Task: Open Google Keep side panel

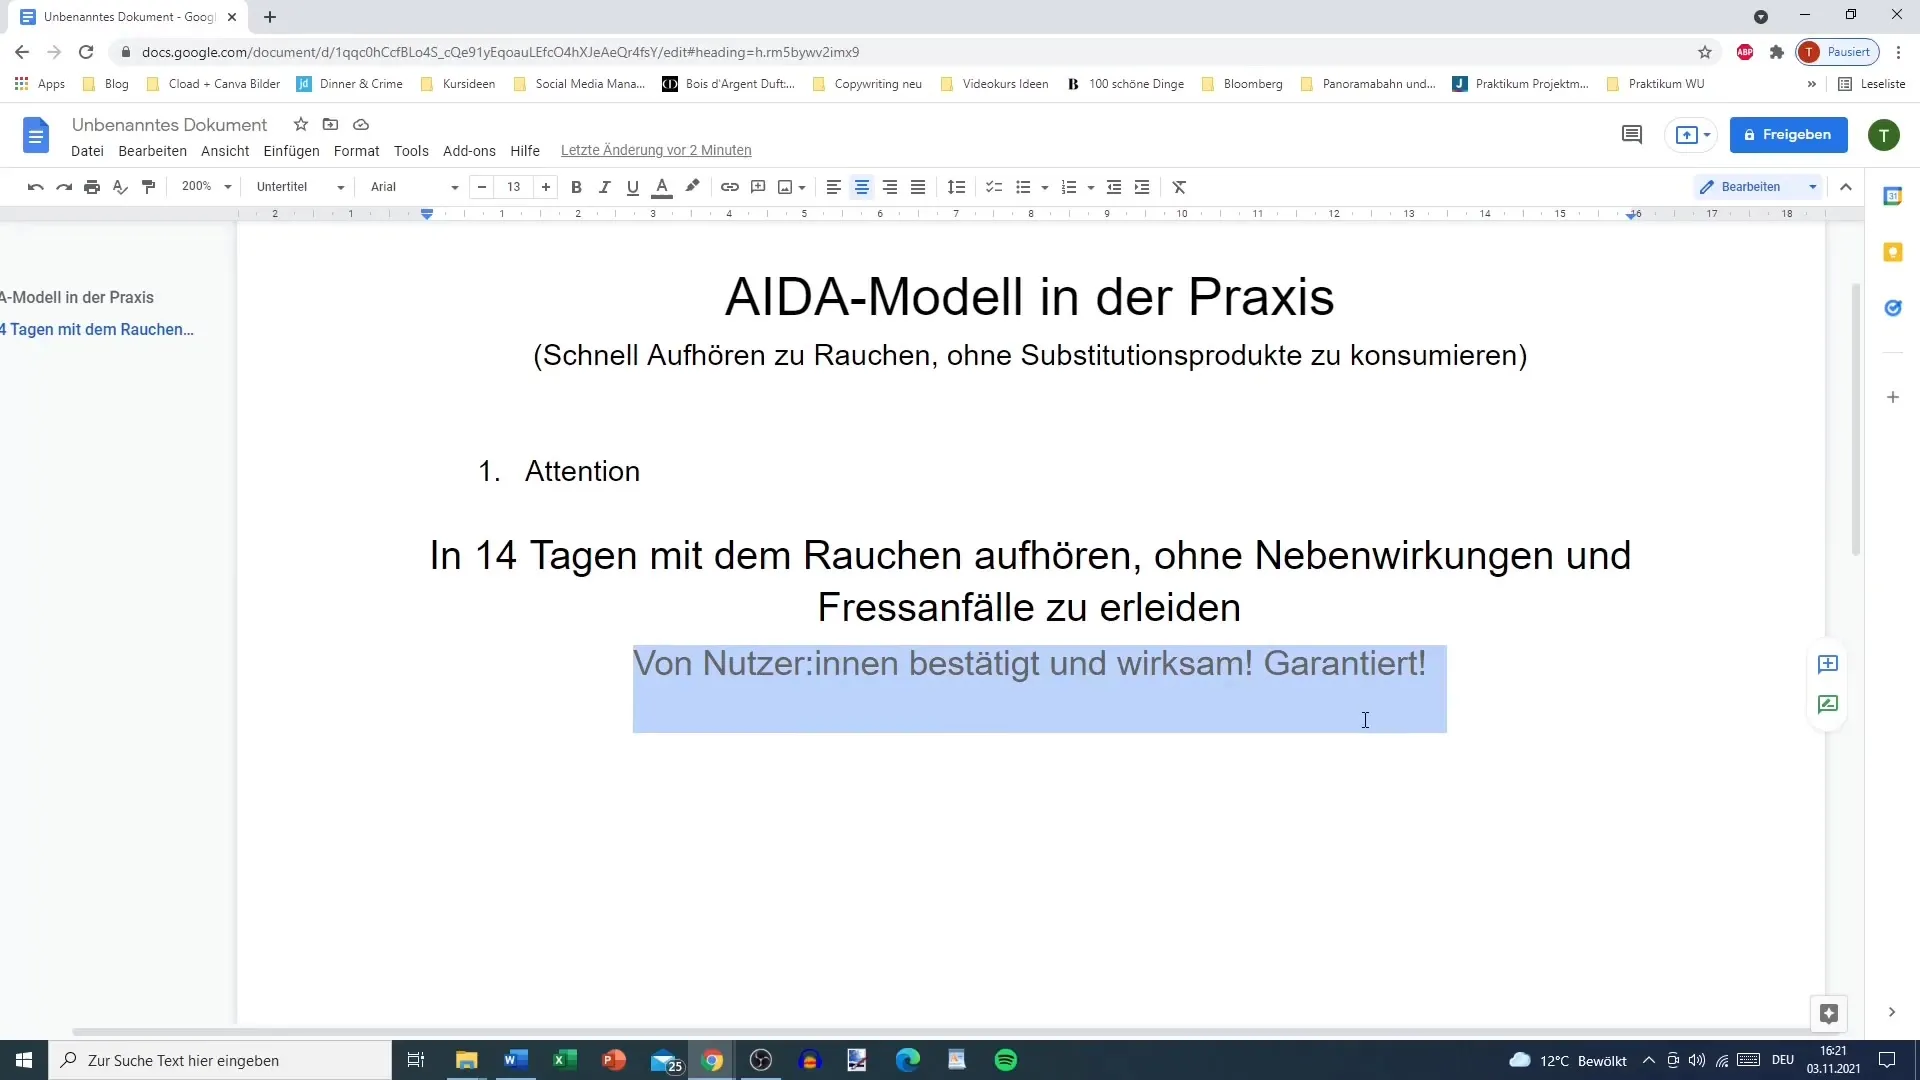Action: (x=1893, y=252)
